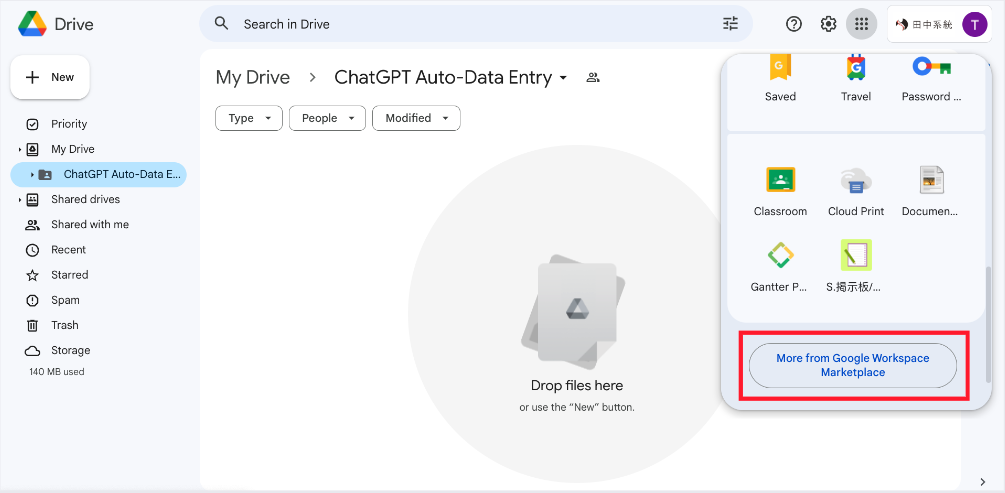
Task: Expand the My Drive tree arrow
Action: coord(19,149)
